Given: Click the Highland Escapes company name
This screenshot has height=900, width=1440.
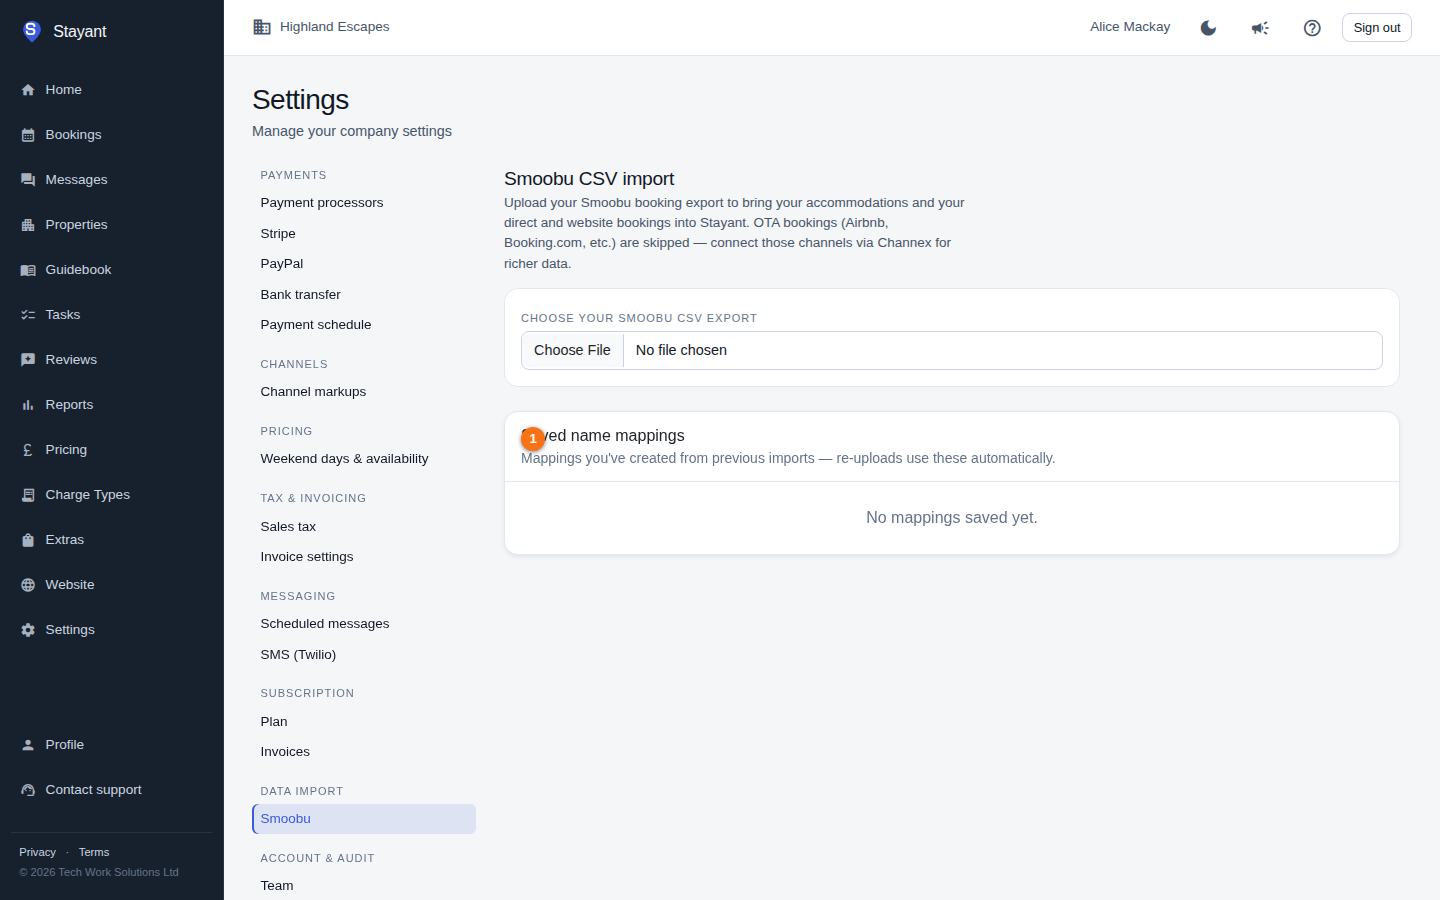Looking at the screenshot, I should [x=335, y=27].
